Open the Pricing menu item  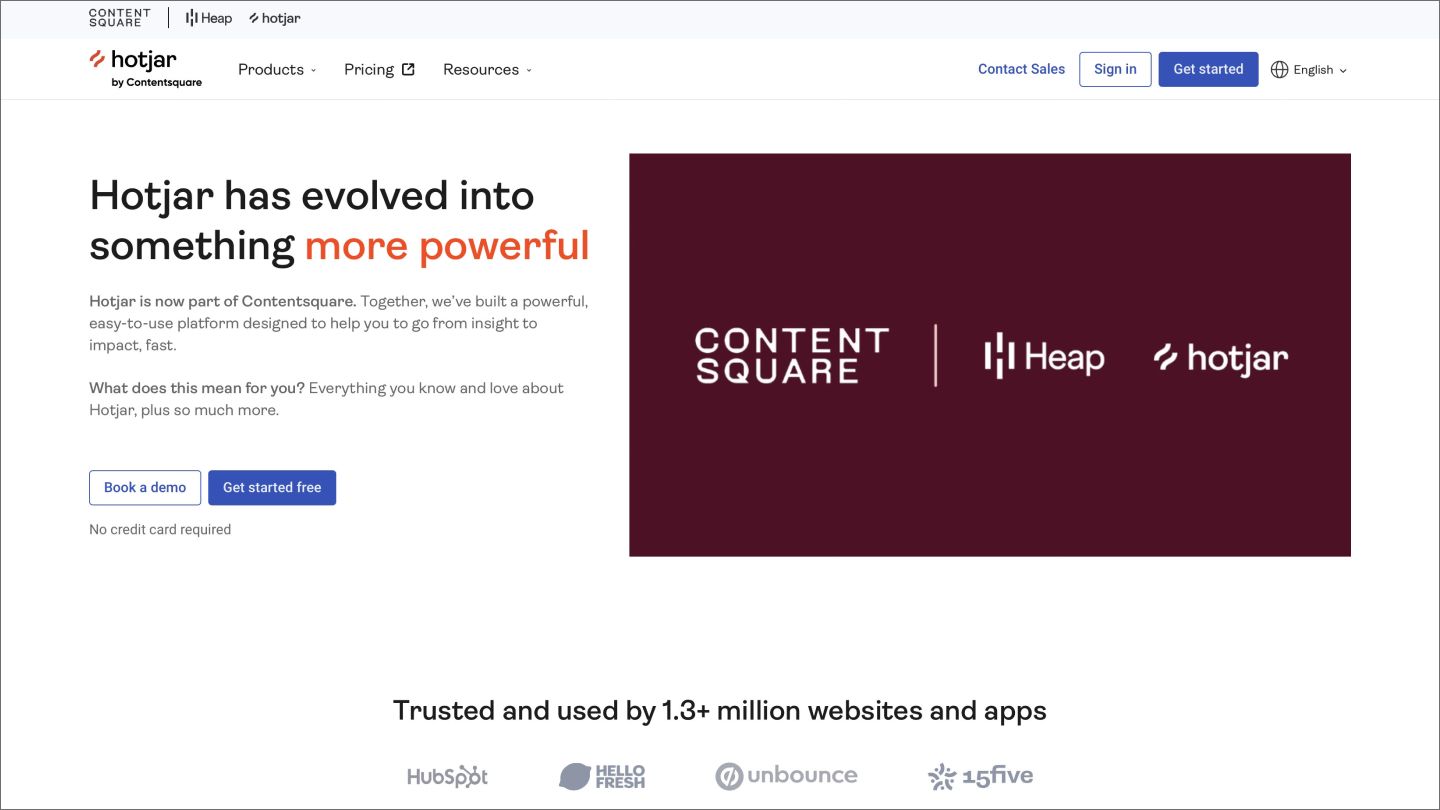click(368, 69)
